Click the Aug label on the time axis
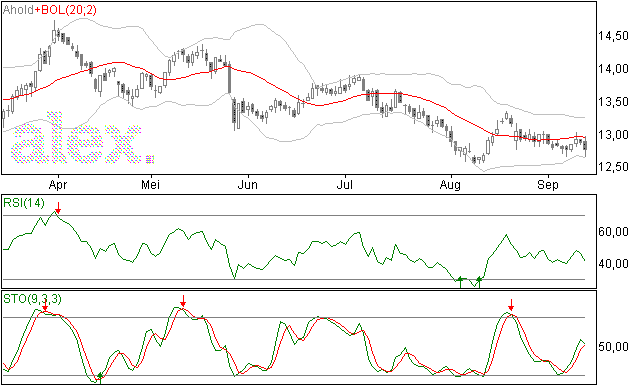Viewport: 644px width, 387px height. (450, 185)
